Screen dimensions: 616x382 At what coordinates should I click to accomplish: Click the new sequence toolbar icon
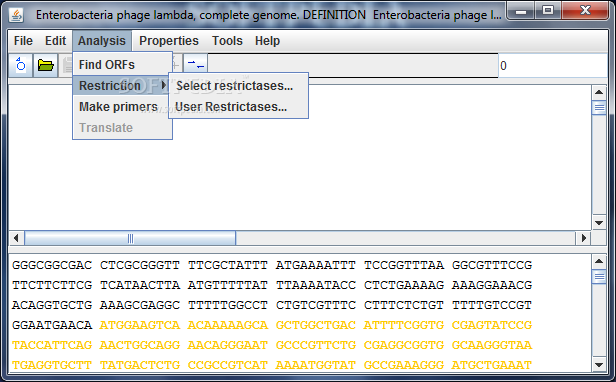pyautogui.click(x=21, y=65)
